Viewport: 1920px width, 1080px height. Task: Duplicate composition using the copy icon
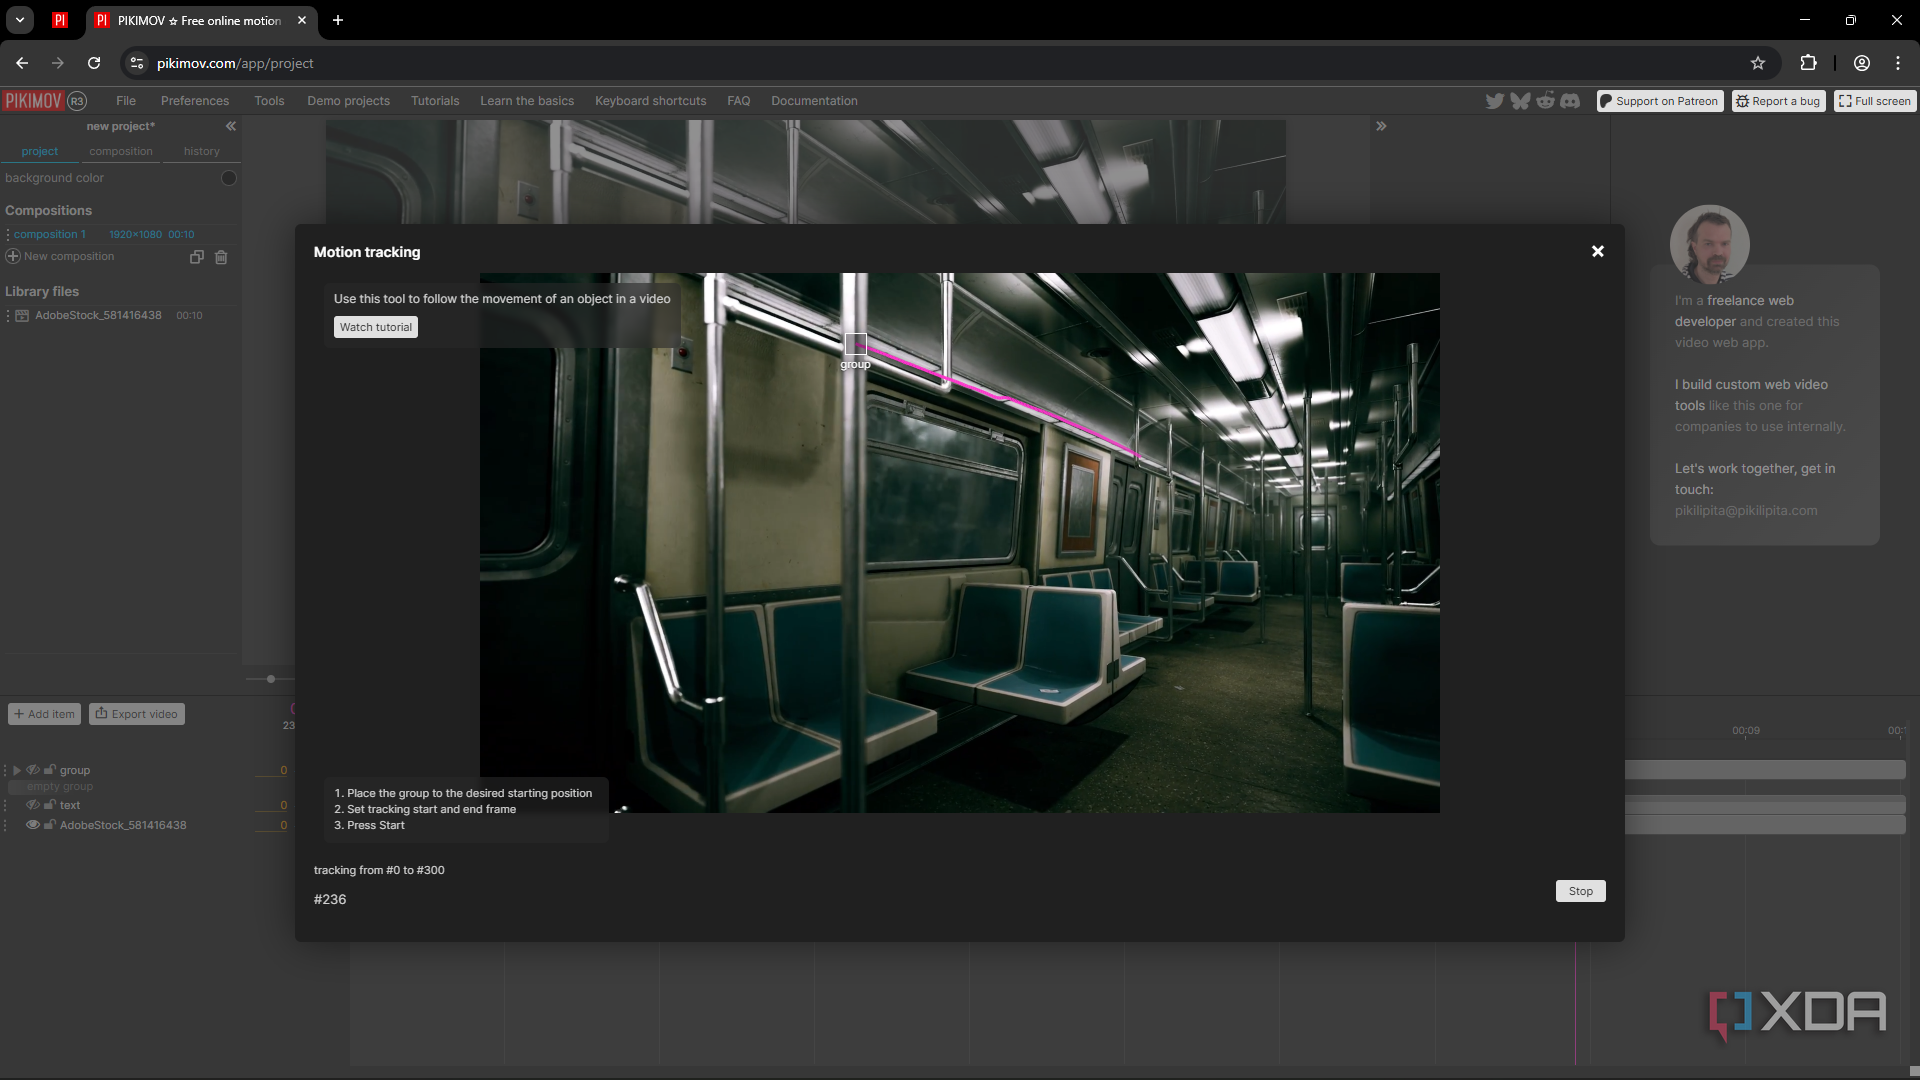click(x=197, y=257)
